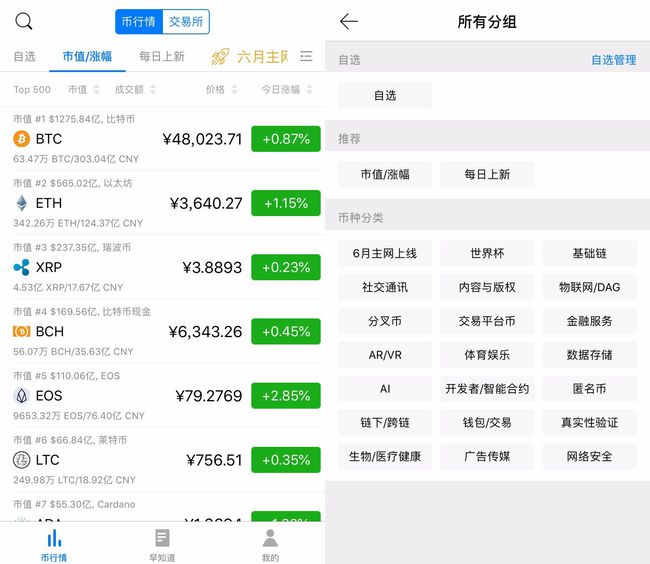Tap LTC price ¥756.51

[214, 460]
